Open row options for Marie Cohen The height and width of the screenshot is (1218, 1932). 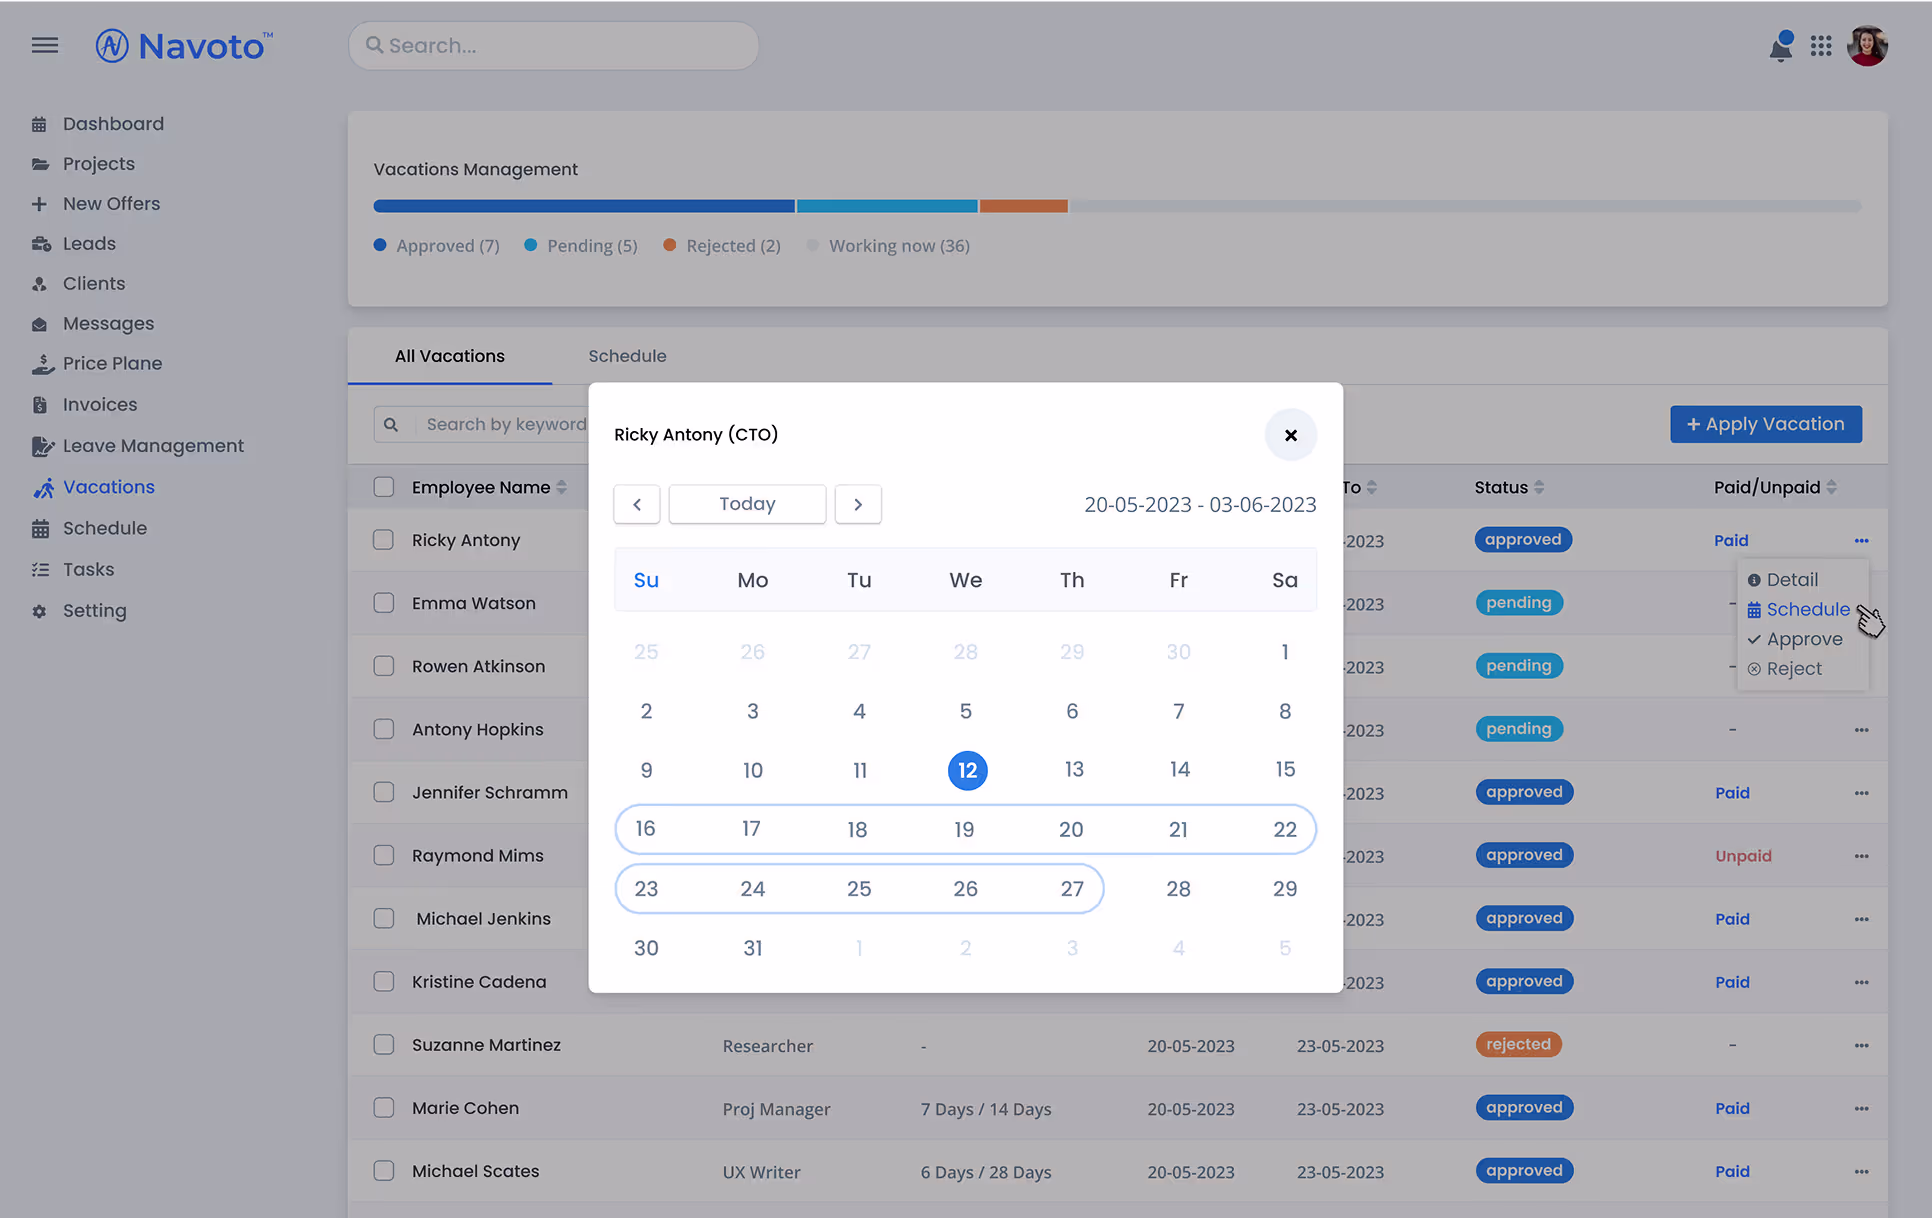point(1861,1108)
